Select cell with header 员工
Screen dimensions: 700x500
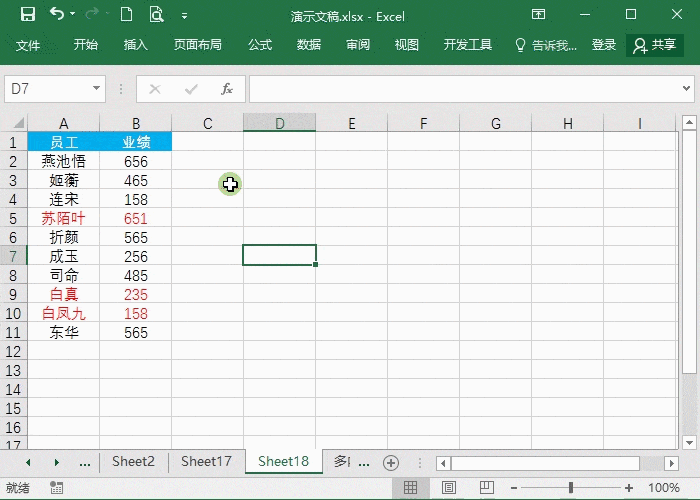63,142
